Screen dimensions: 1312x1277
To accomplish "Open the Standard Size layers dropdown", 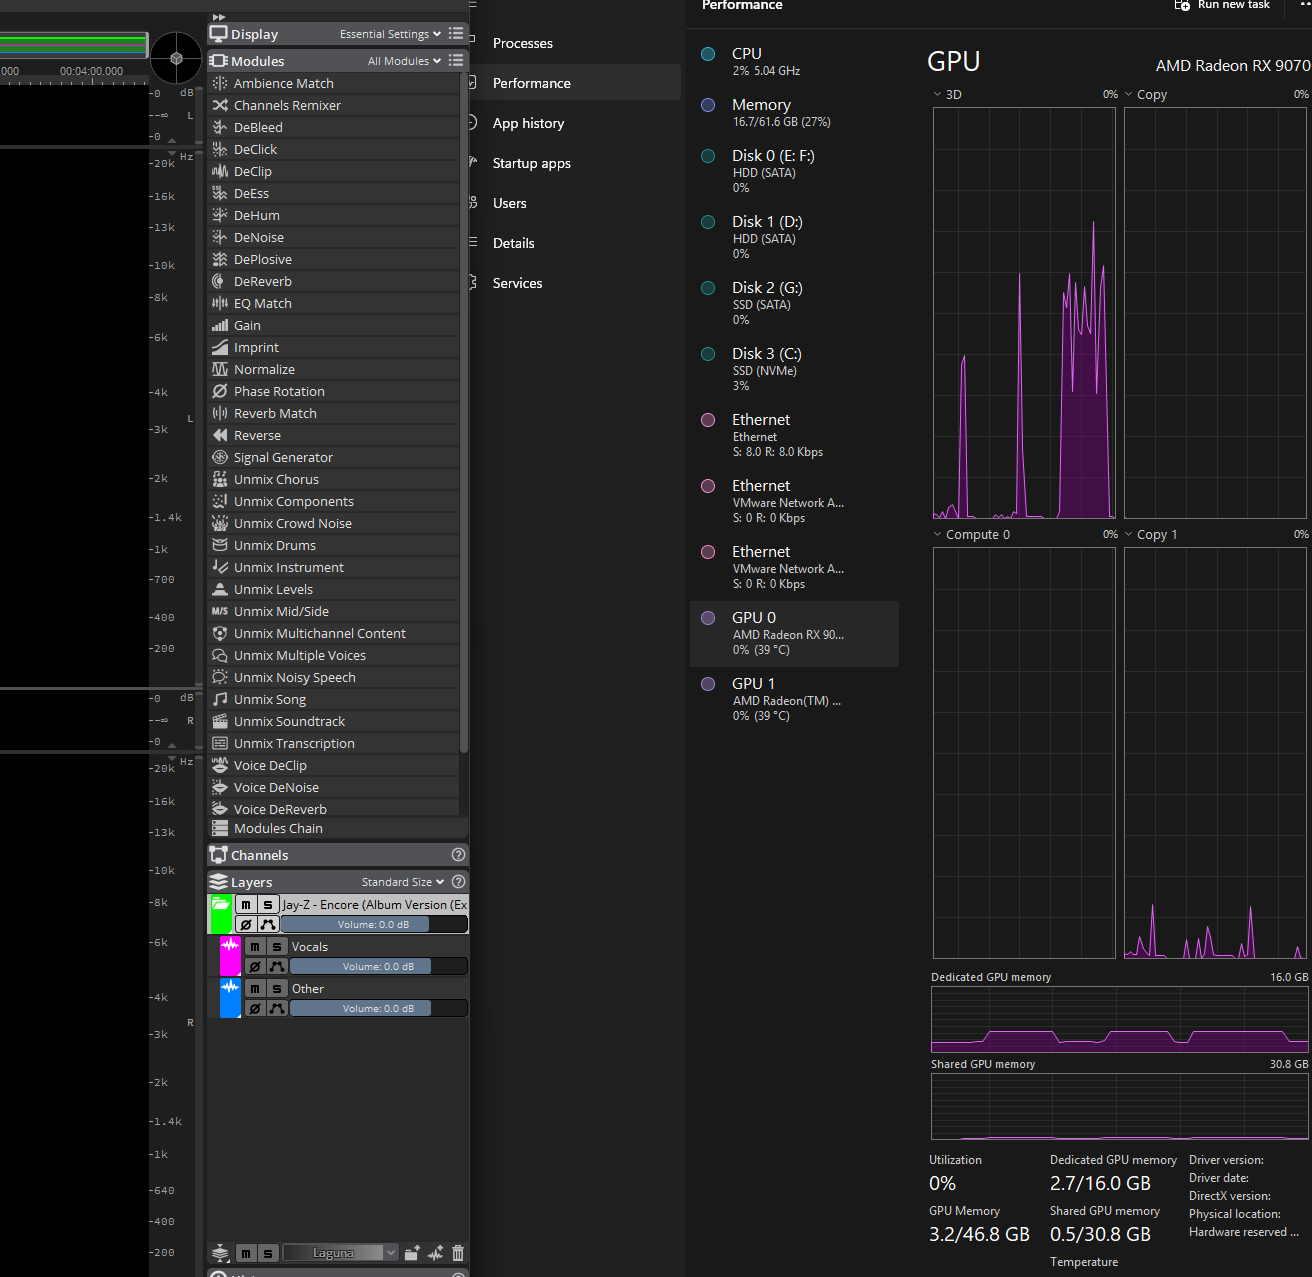I will pos(402,882).
